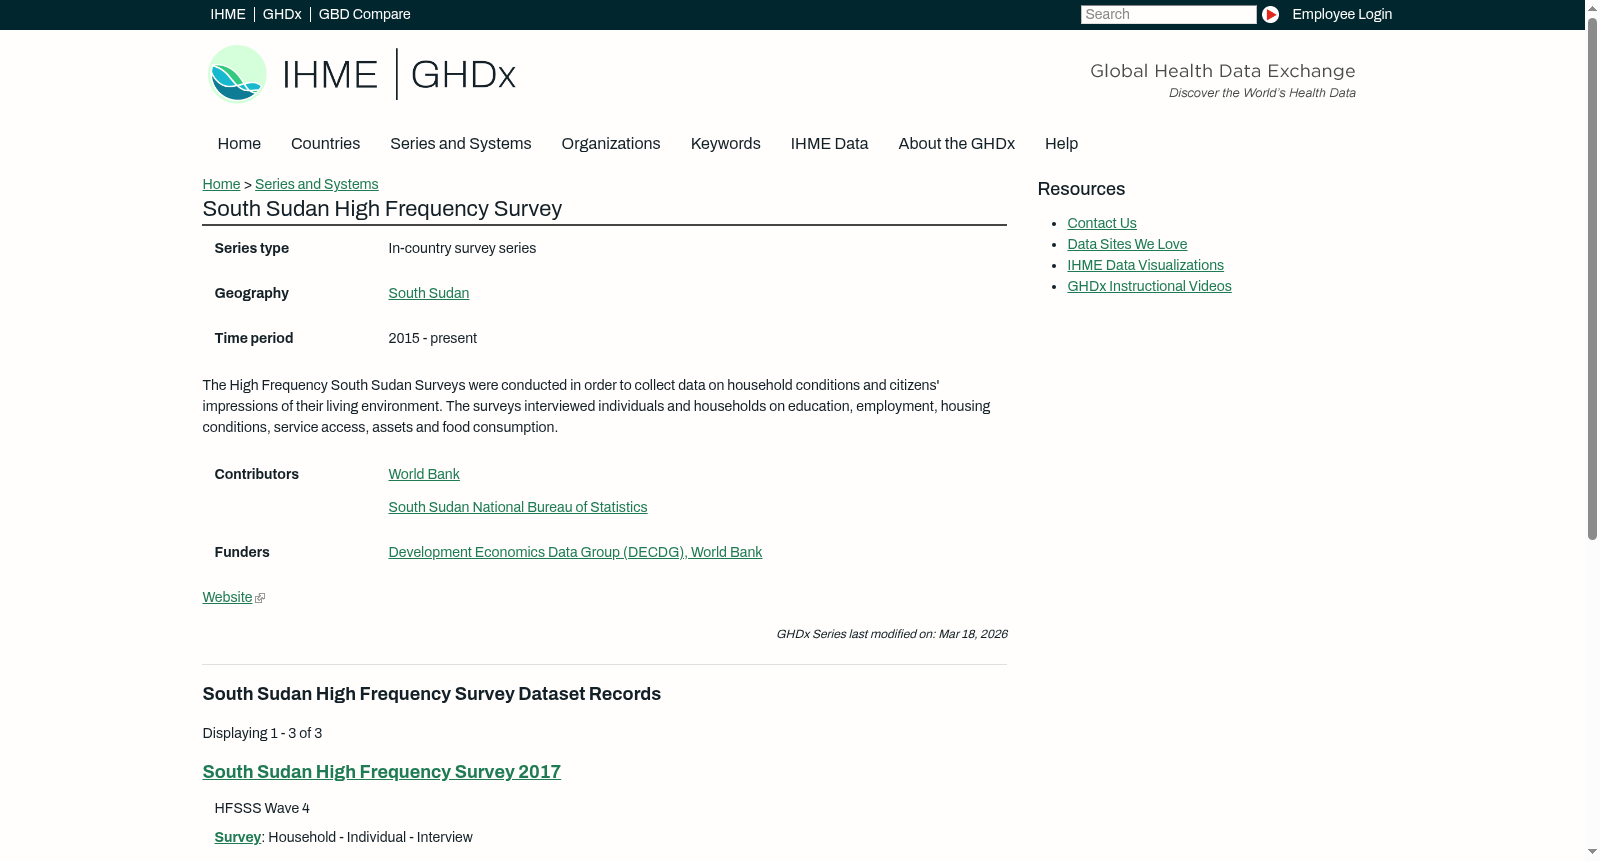Viewport: 1600px width, 861px height.
Task: Open South Sudan National Bureau of Statistics link
Action: (x=518, y=507)
